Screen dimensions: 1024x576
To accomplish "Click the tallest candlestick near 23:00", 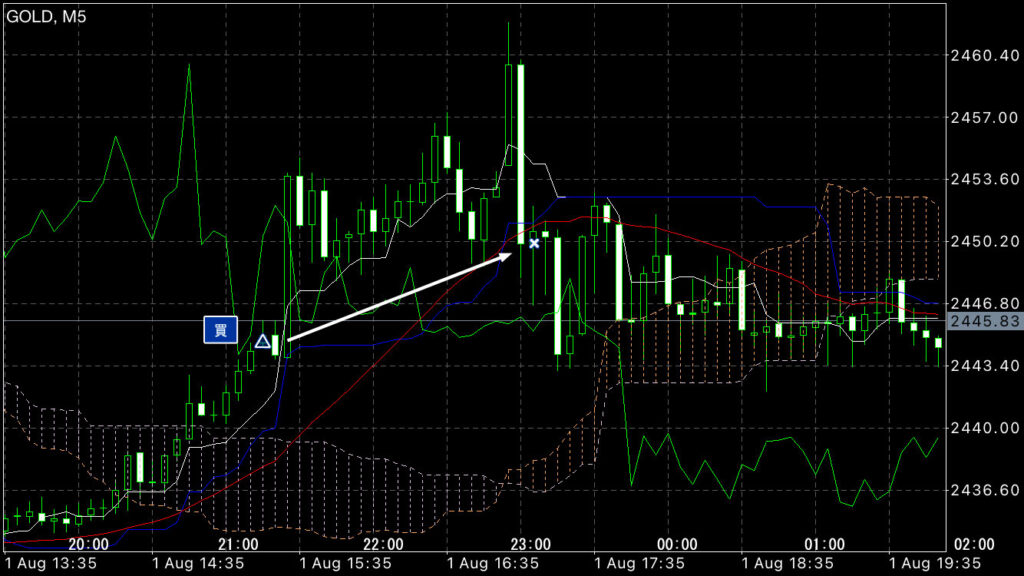I will coord(520,154).
